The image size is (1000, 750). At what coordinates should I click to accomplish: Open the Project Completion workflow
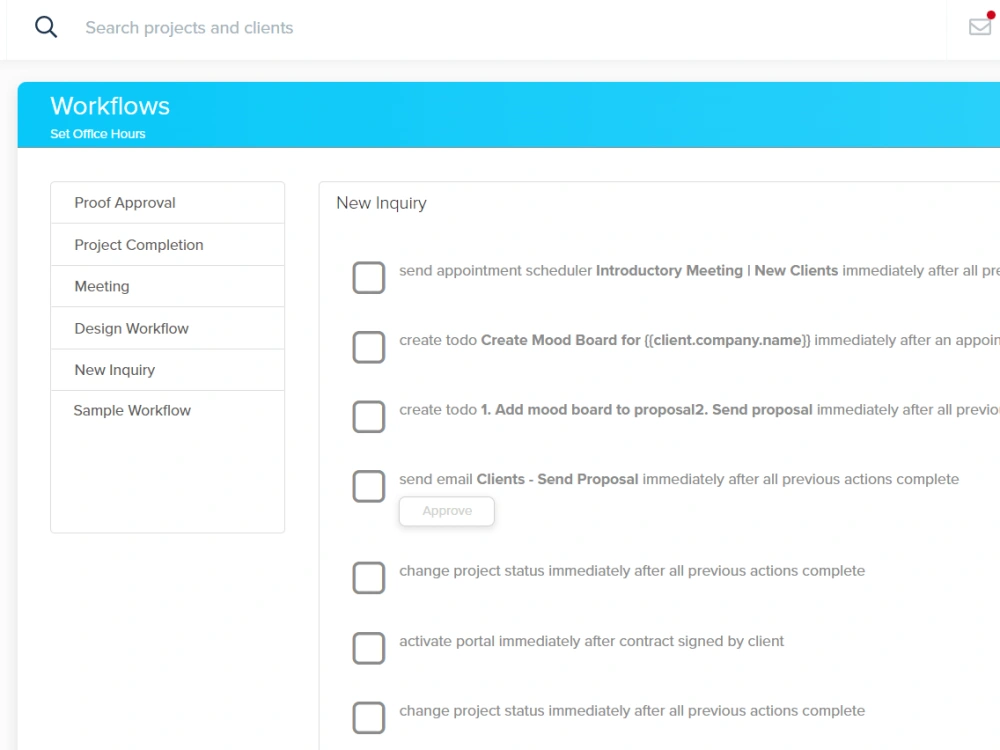click(x=138, y=244)
